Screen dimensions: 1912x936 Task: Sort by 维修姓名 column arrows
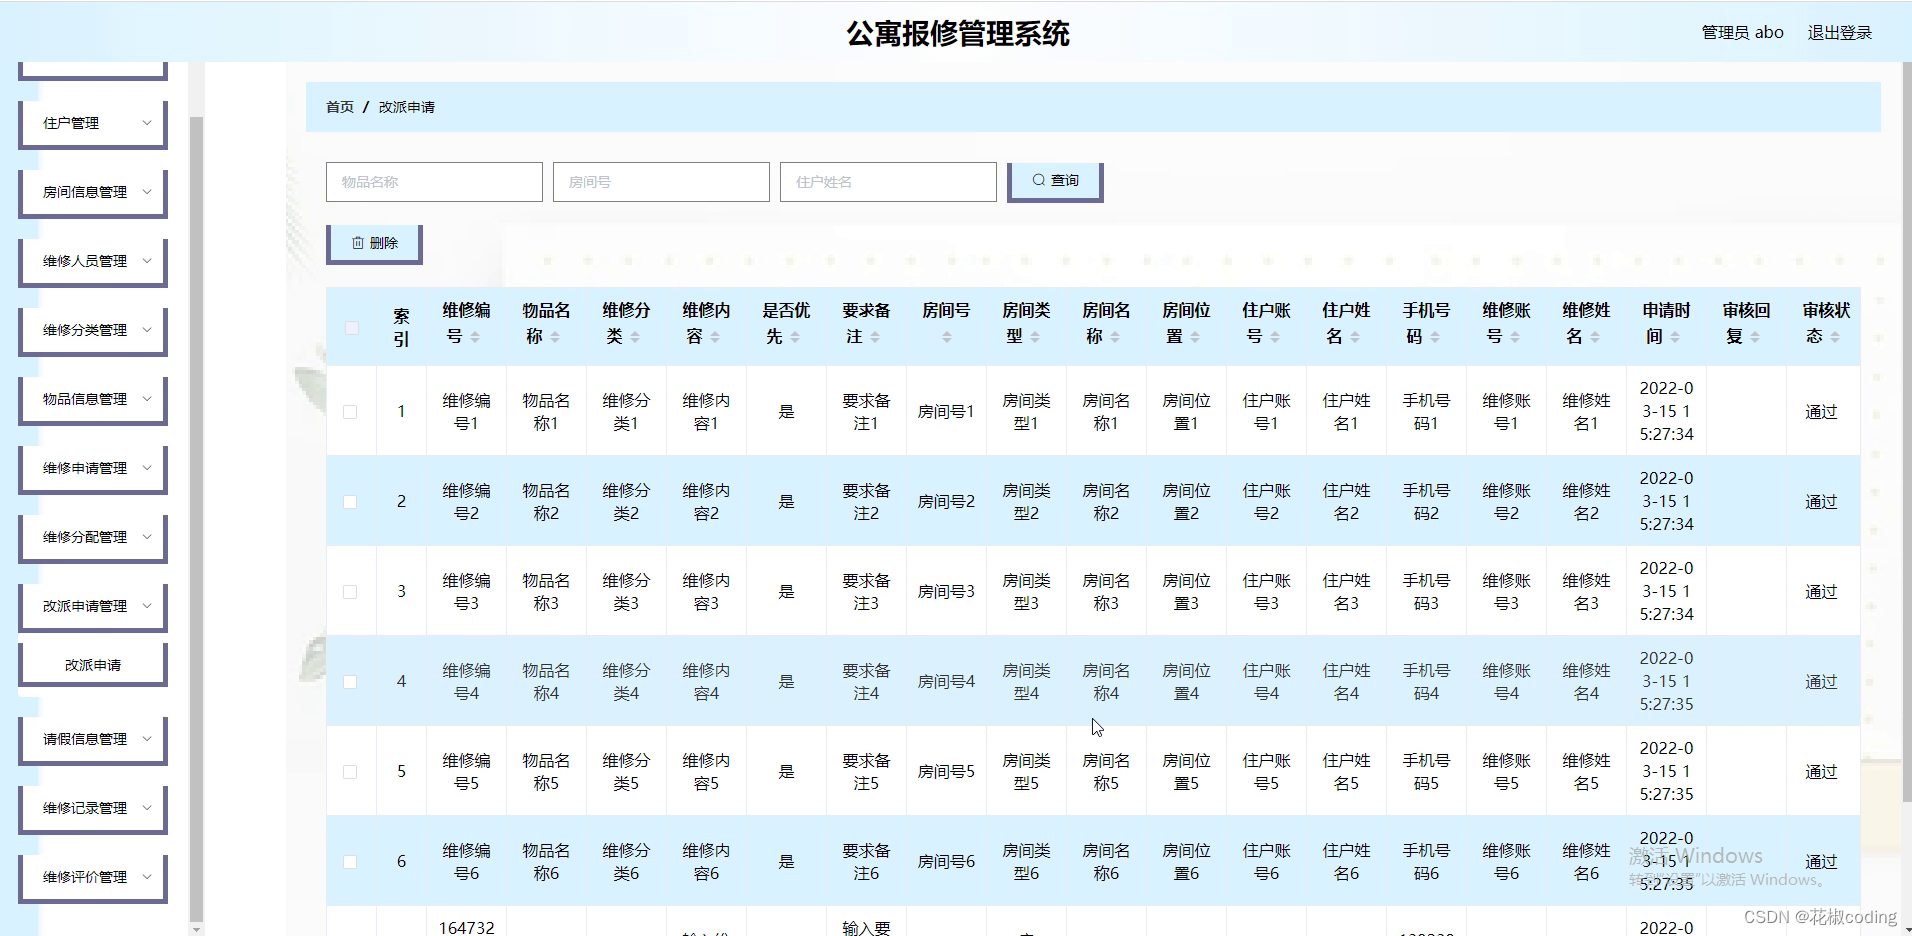(1595, 337)
